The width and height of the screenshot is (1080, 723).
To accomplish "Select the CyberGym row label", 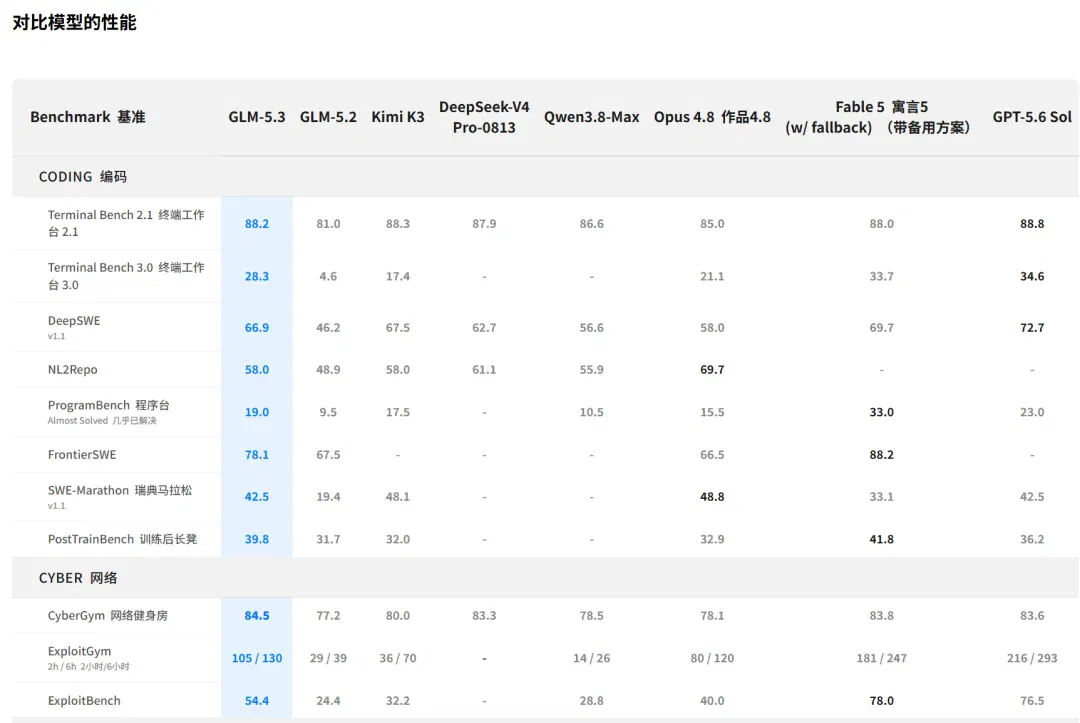I will (107, 616).
